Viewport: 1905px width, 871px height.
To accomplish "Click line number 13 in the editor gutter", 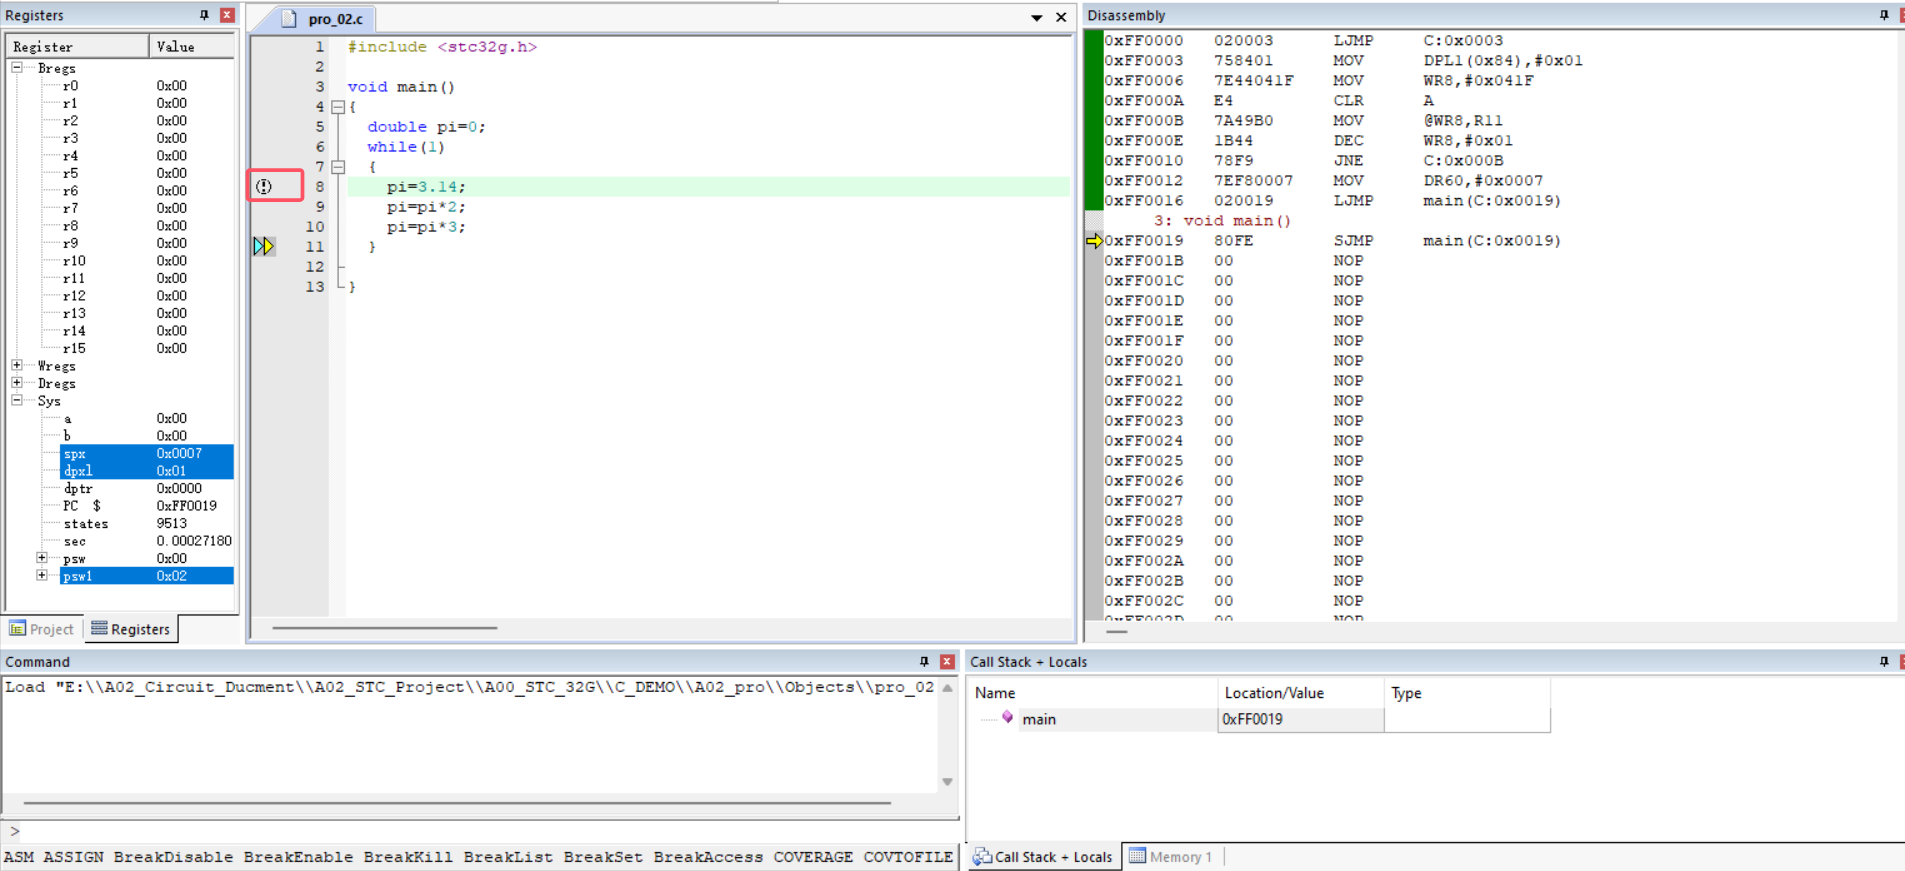I will tap(314, 287).
